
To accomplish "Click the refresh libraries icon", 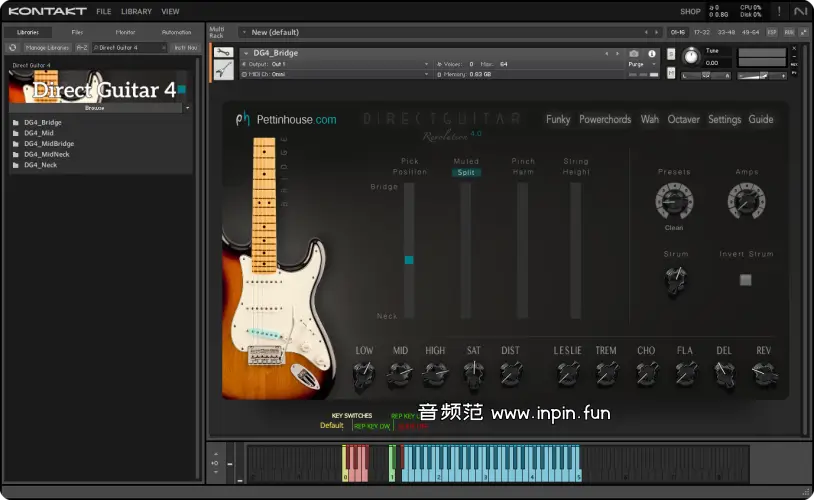I will [13, 47].
